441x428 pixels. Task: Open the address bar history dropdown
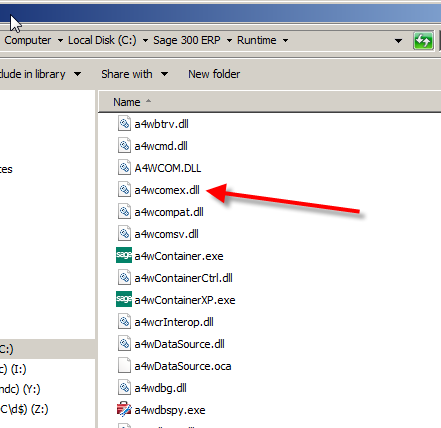click(398, 41)
